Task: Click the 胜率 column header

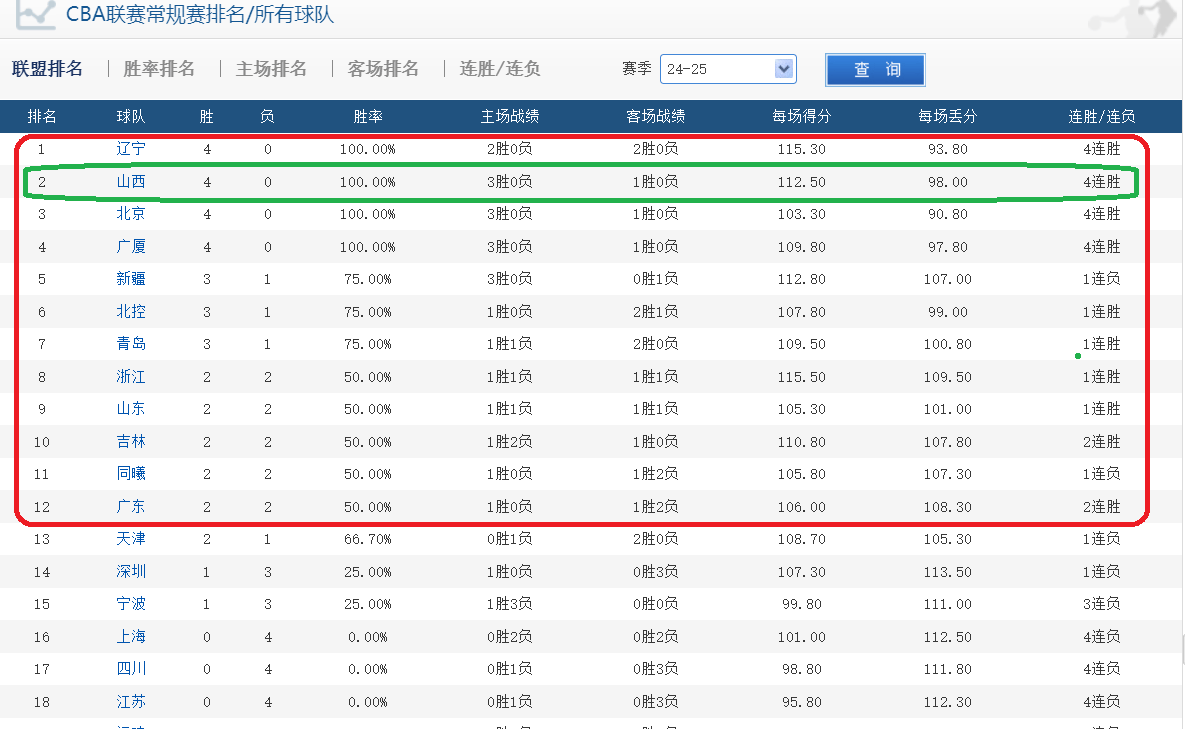Action: [368, 116]
